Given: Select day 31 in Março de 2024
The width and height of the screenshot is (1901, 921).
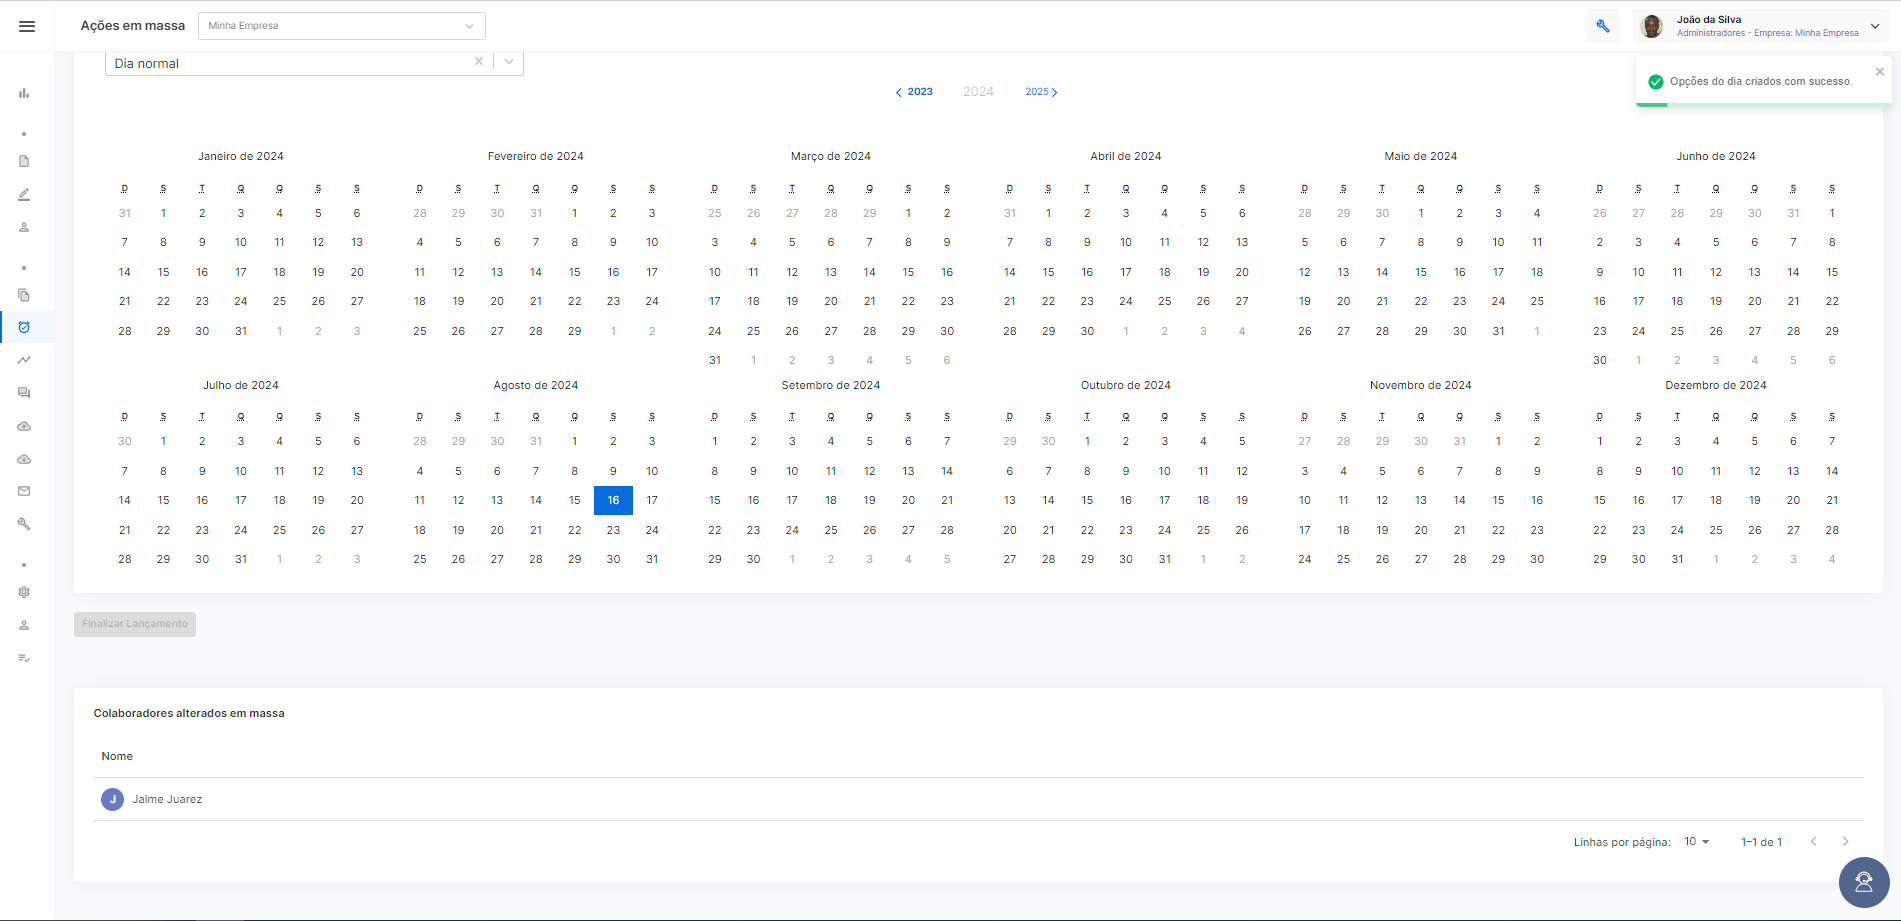Looking at the screenshot, I should click(x=715, y=360).
